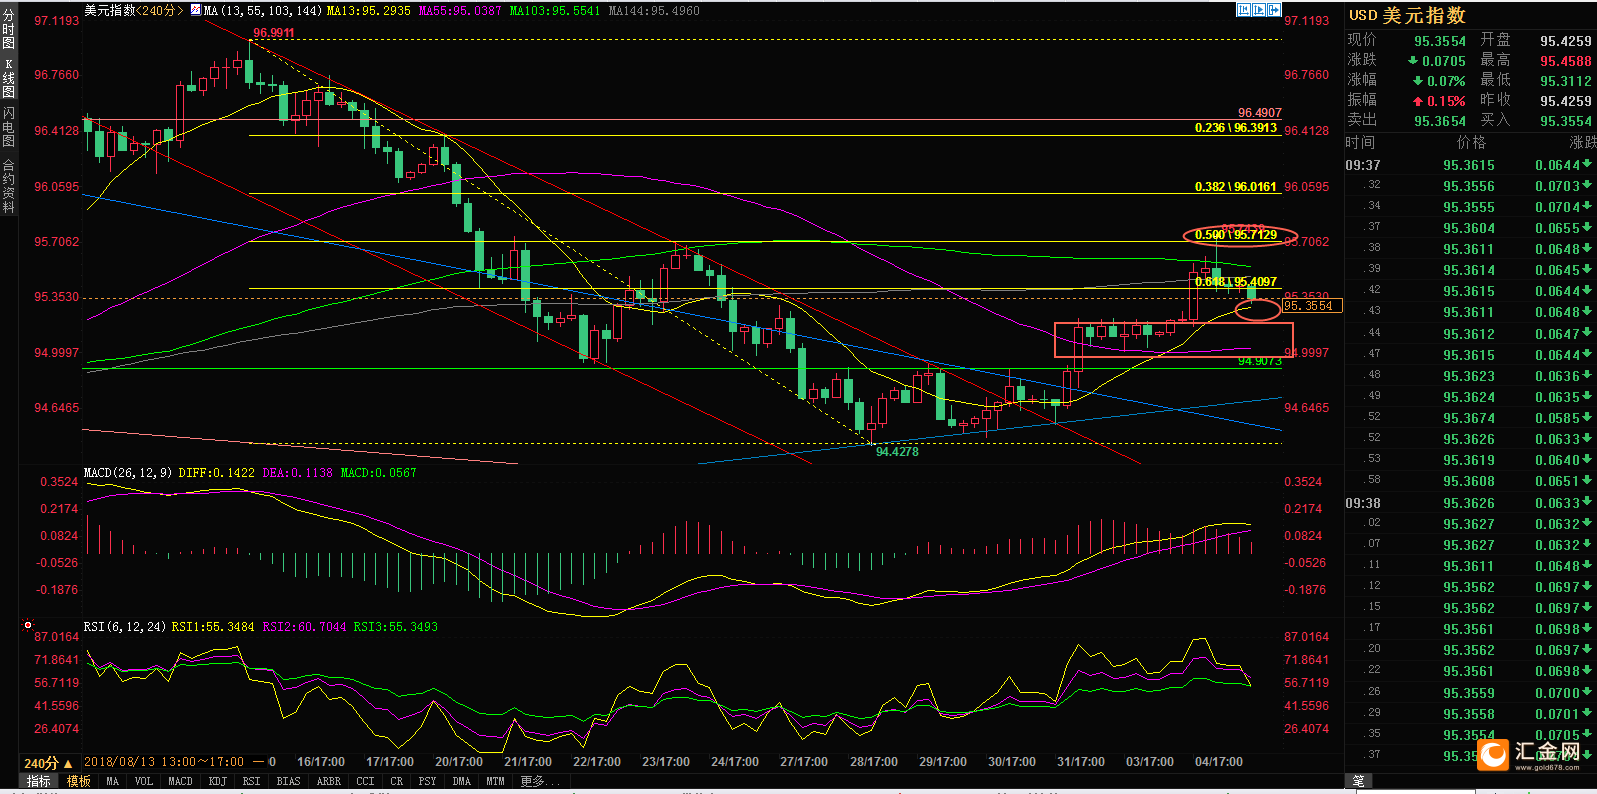1597x794 pixels.
Task: Click the 0.500 Fibonacci level label
Action: [1236, 235]
